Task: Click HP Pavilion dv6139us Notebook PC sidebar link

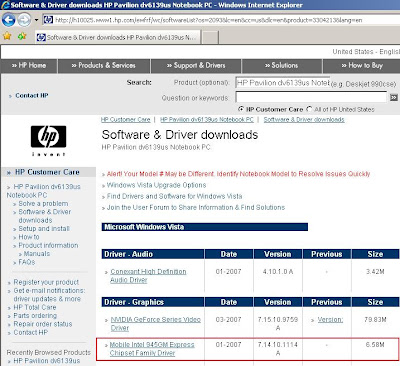Action: (43, 191)
